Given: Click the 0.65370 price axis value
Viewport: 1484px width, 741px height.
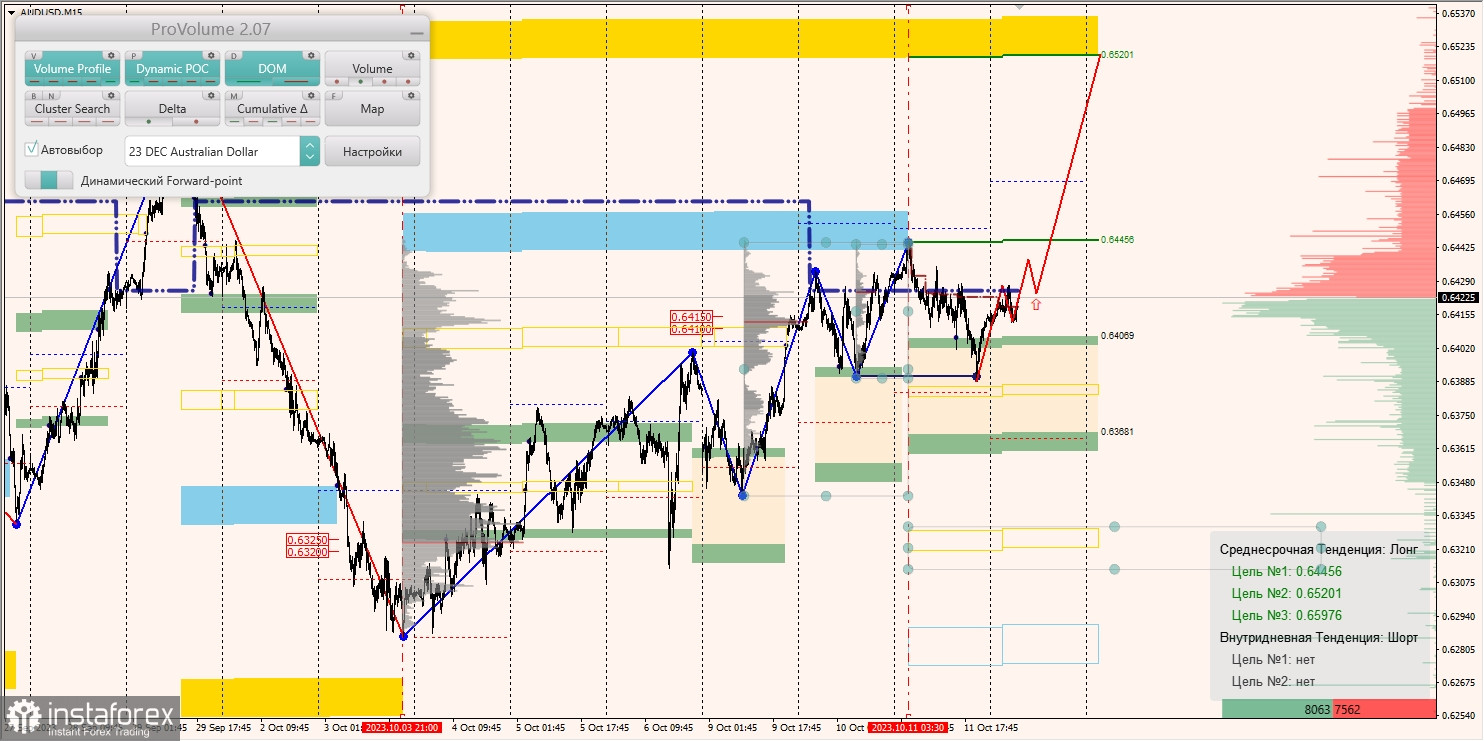Looking at the screenshot, I should pyautogui.click(x=1458, y=13).
